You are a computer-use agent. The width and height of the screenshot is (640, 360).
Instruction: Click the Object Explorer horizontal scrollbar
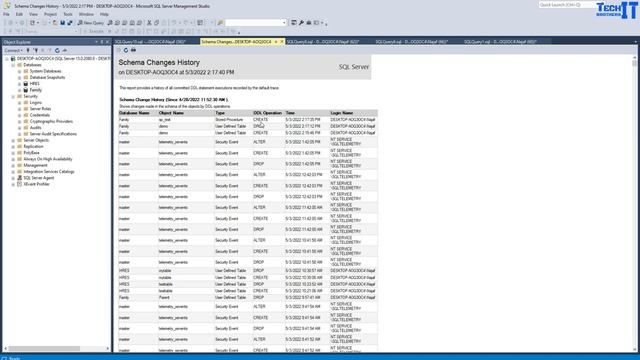56,349
